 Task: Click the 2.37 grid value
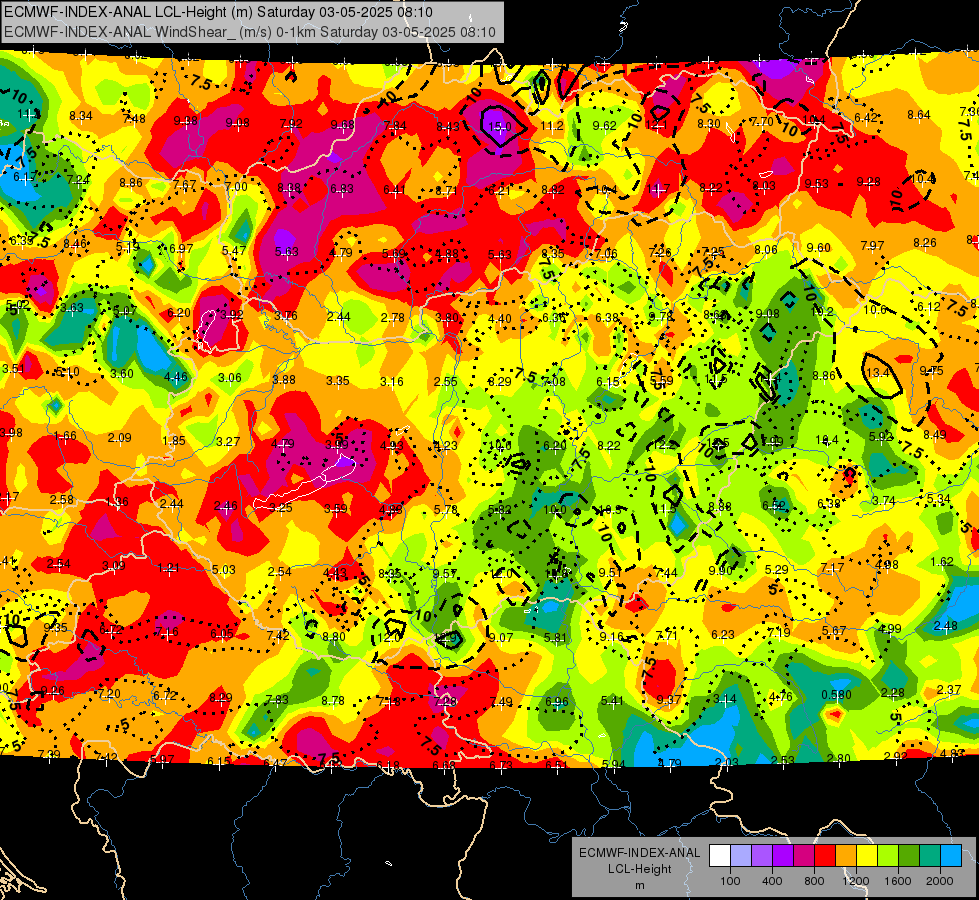tap(949, 690)
